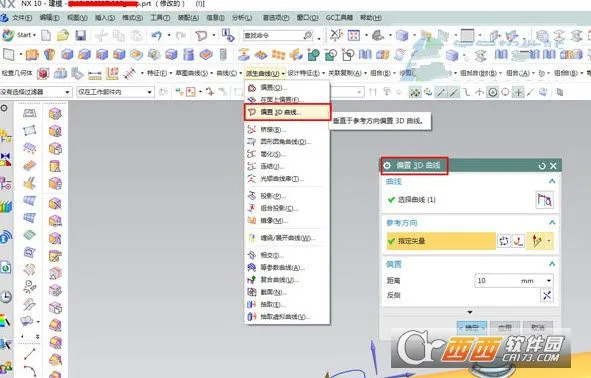The image size is (591, 378).
Task: Click the Fit view icon in toolbar
Action: click(x=354, y=35)
